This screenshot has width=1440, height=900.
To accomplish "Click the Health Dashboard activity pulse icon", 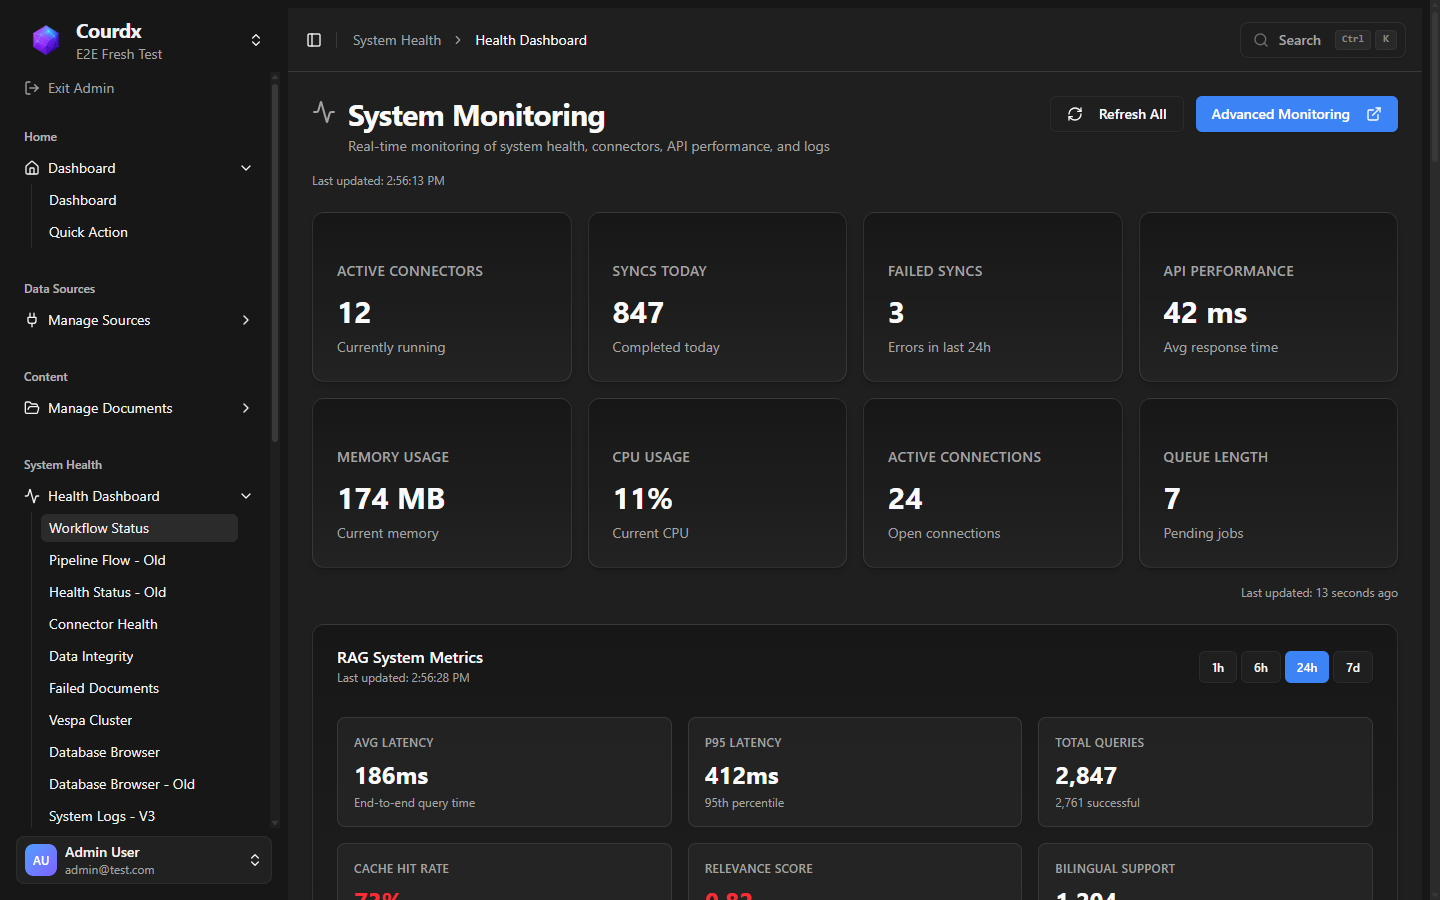I will click(x=30, y=496).
